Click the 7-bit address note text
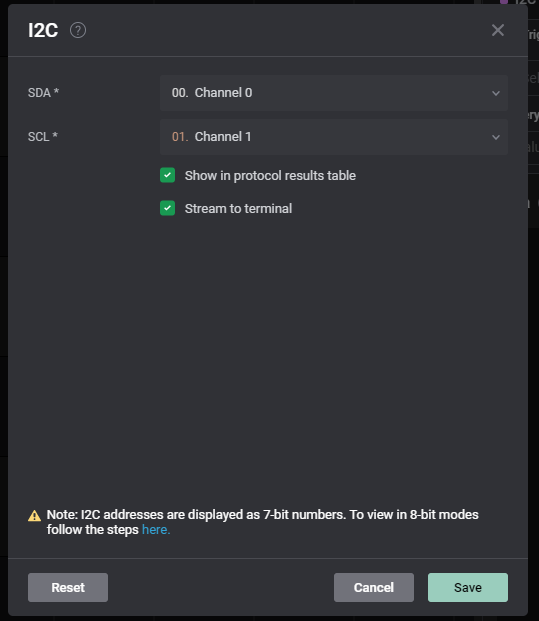The width and height of the screenshot is (539, 621). [263, 522]
